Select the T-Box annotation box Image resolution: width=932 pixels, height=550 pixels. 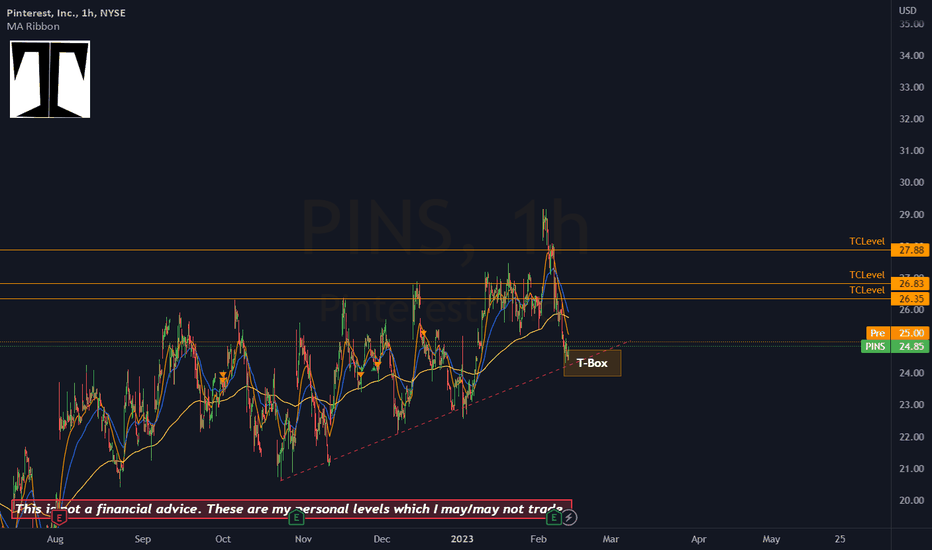click(x=592, y=363)
